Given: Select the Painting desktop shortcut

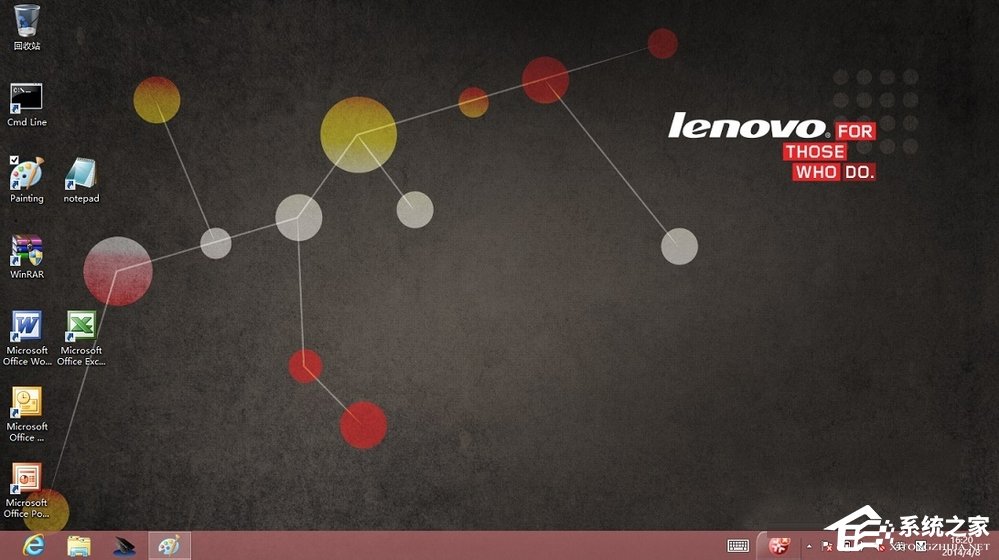Looking at the screenshot, I should tap(26, 180).
